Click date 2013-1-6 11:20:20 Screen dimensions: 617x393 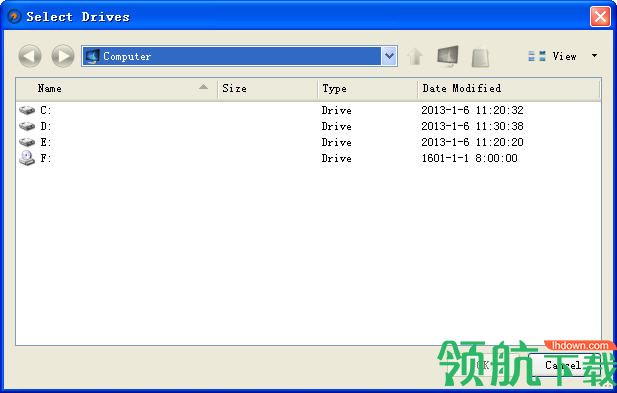[x=472, y=142]
